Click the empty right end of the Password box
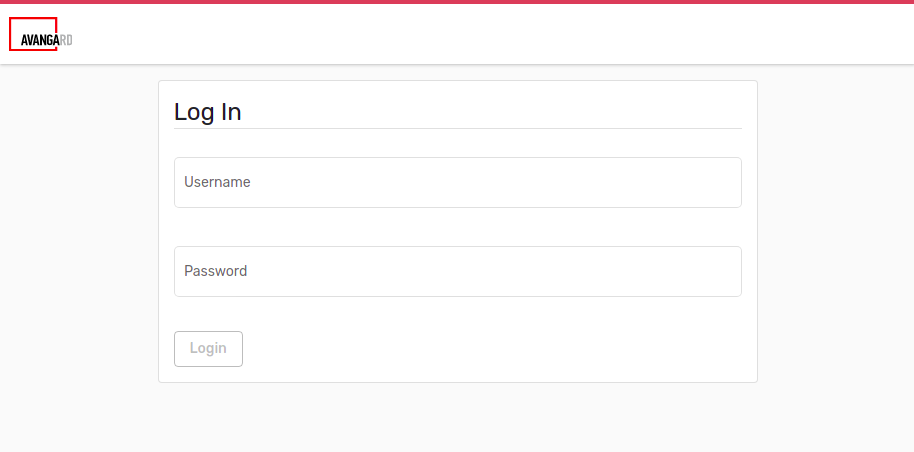Screen dimensions: 914x452 click(x=670, y=271)
